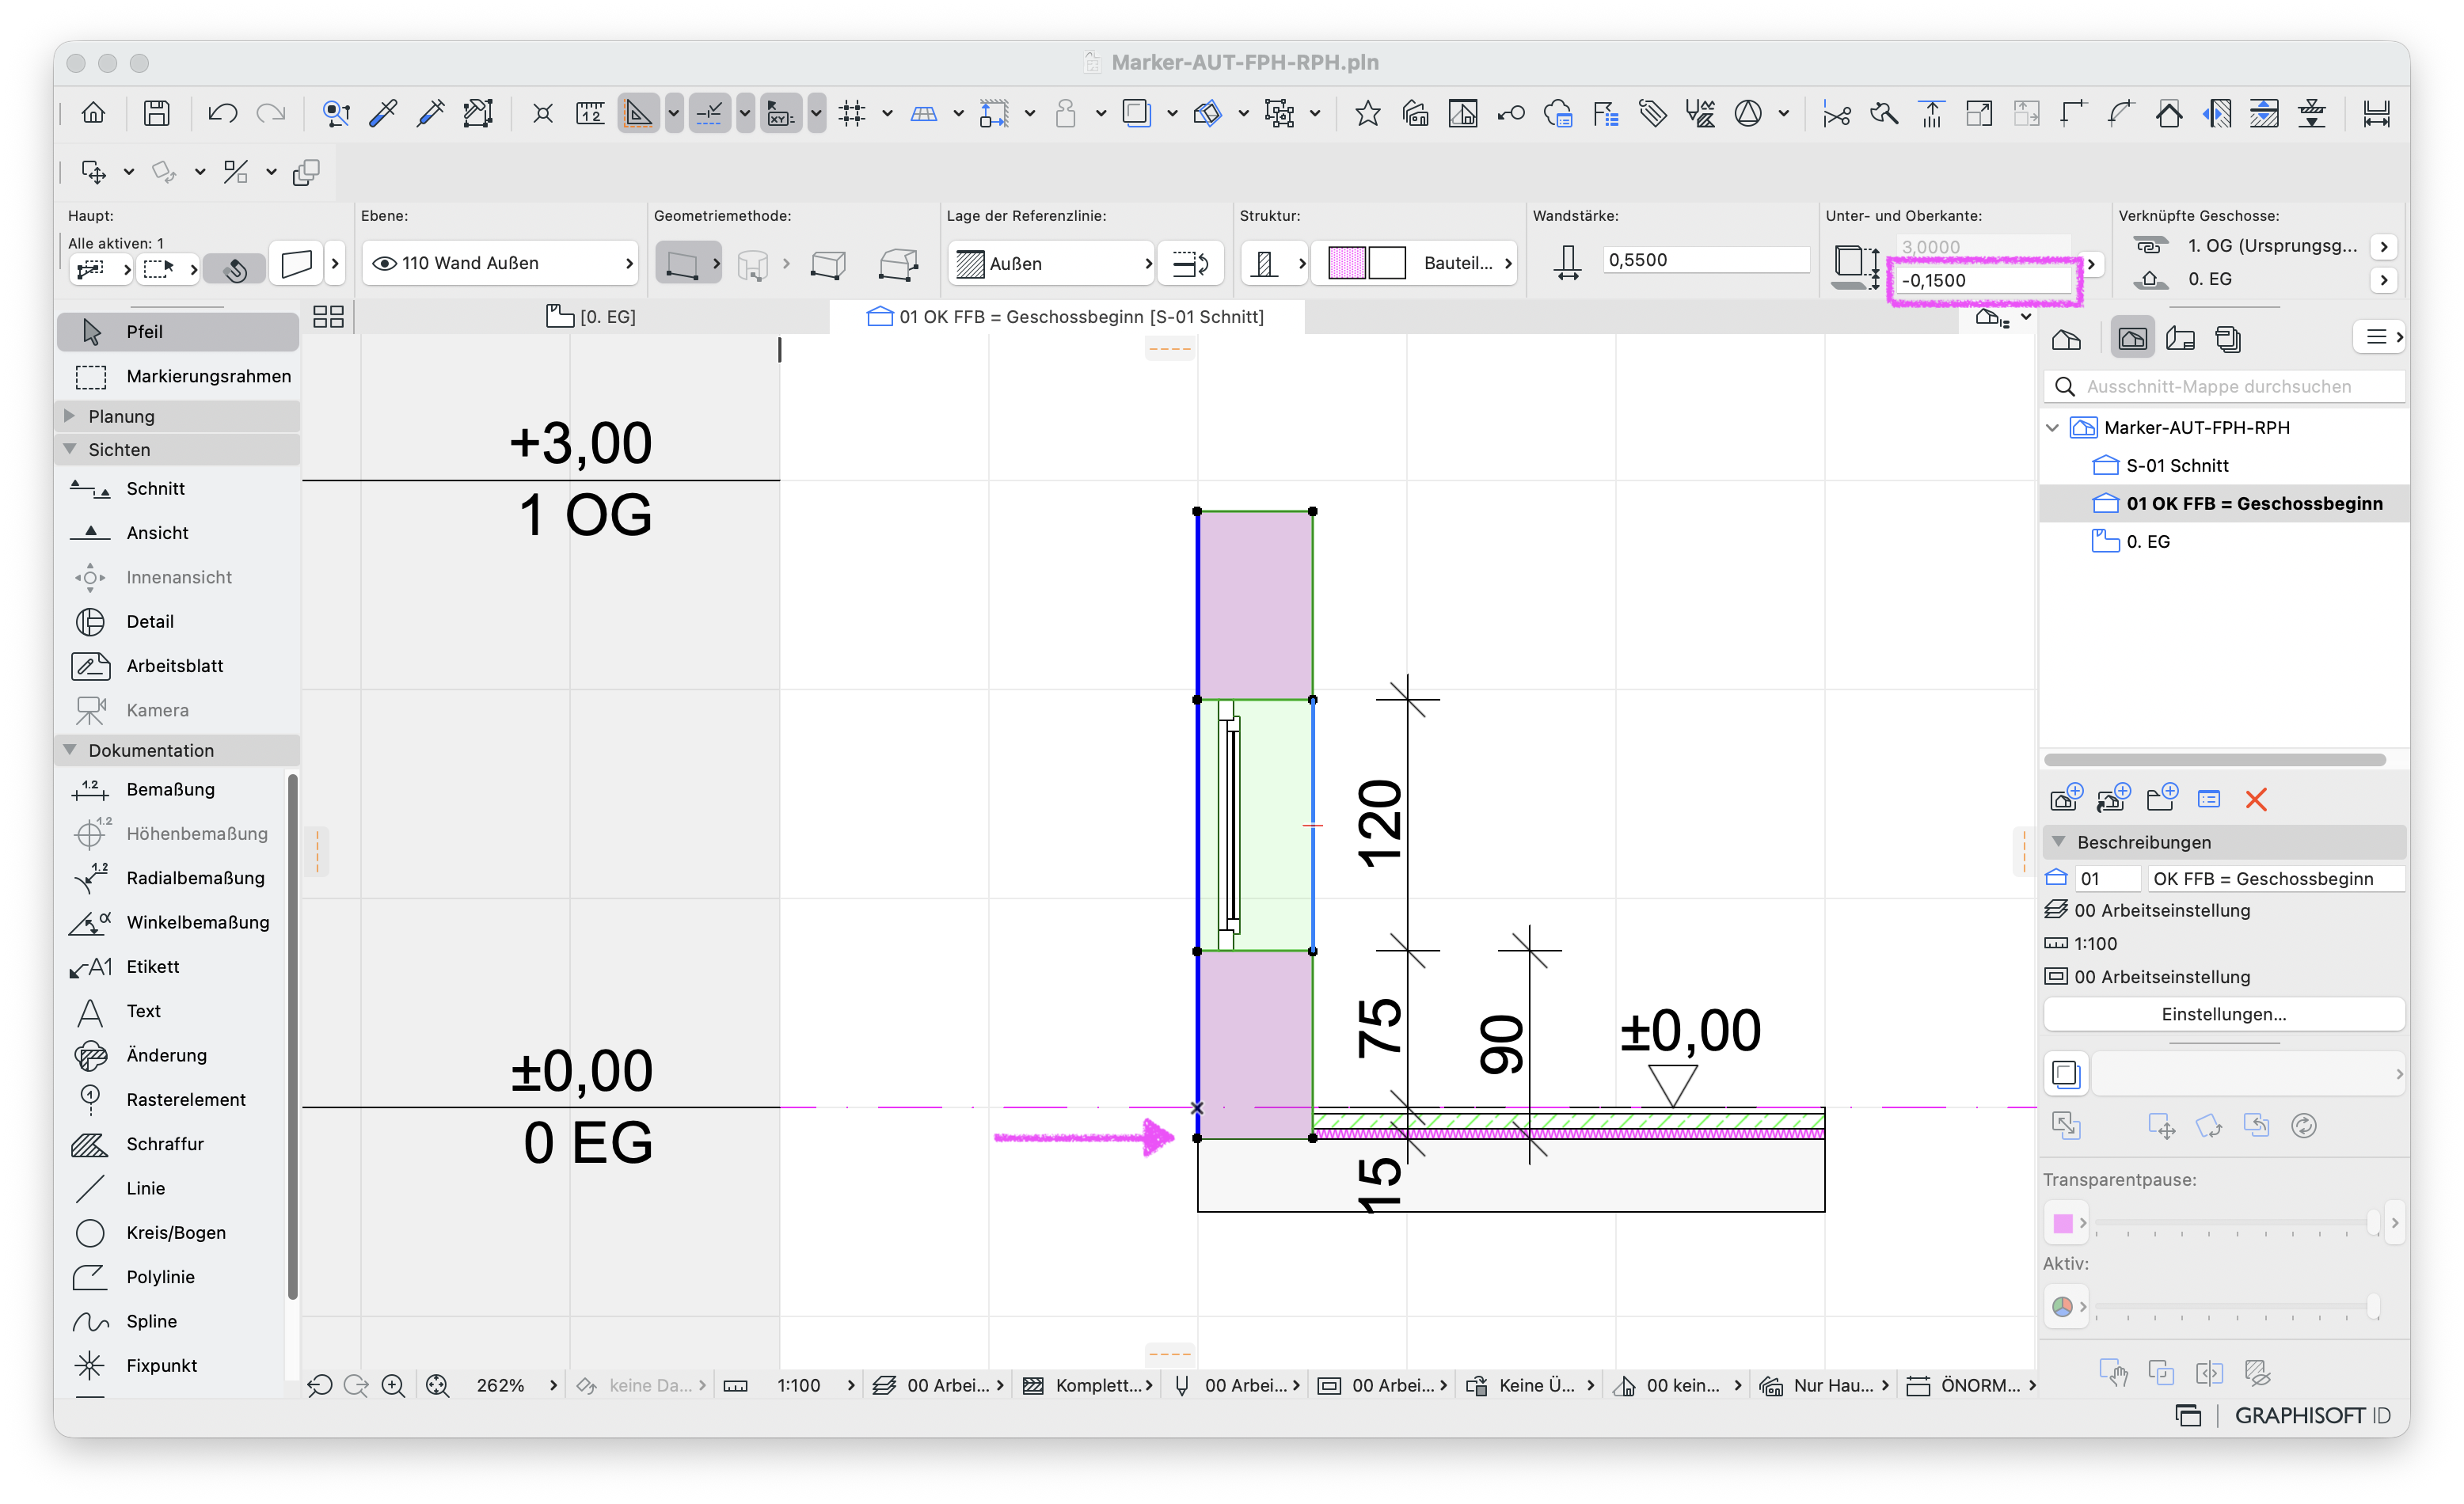Viewport: 2464px width, 1504px height.
Task: Expand the Planung toolbox section
Action: (69, 415)
